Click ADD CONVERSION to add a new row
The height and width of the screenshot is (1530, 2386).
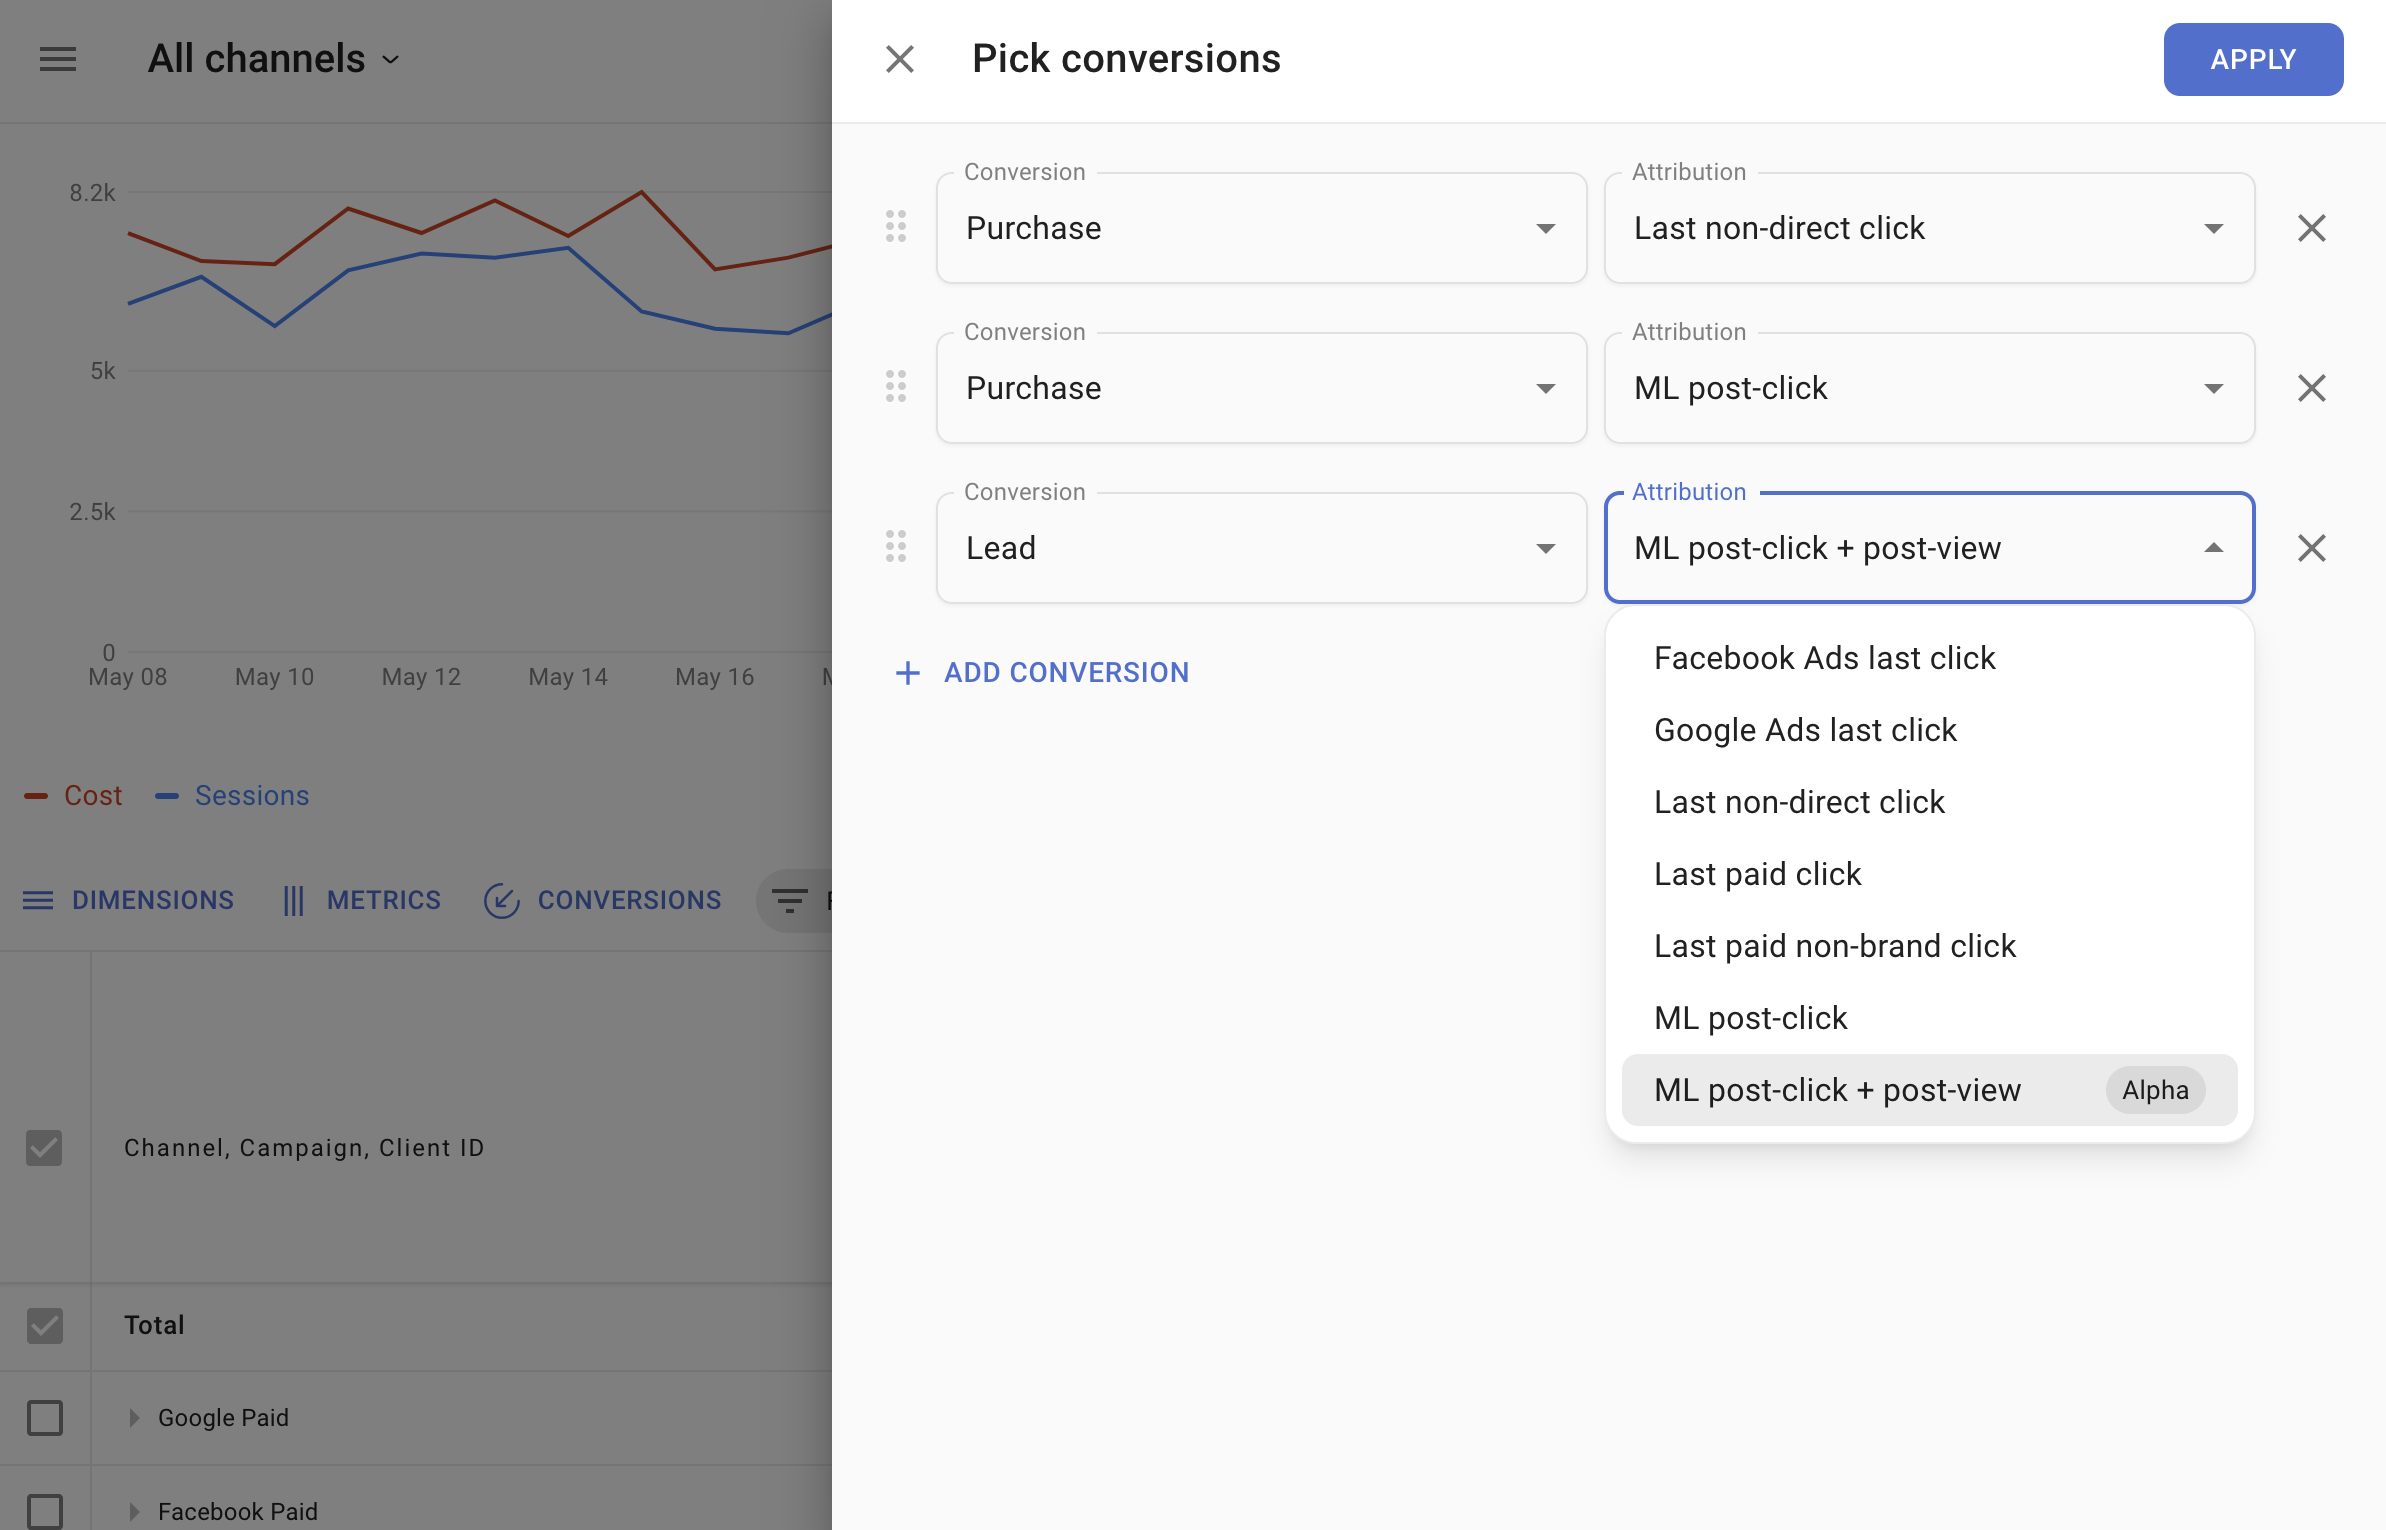point(1041,672)
